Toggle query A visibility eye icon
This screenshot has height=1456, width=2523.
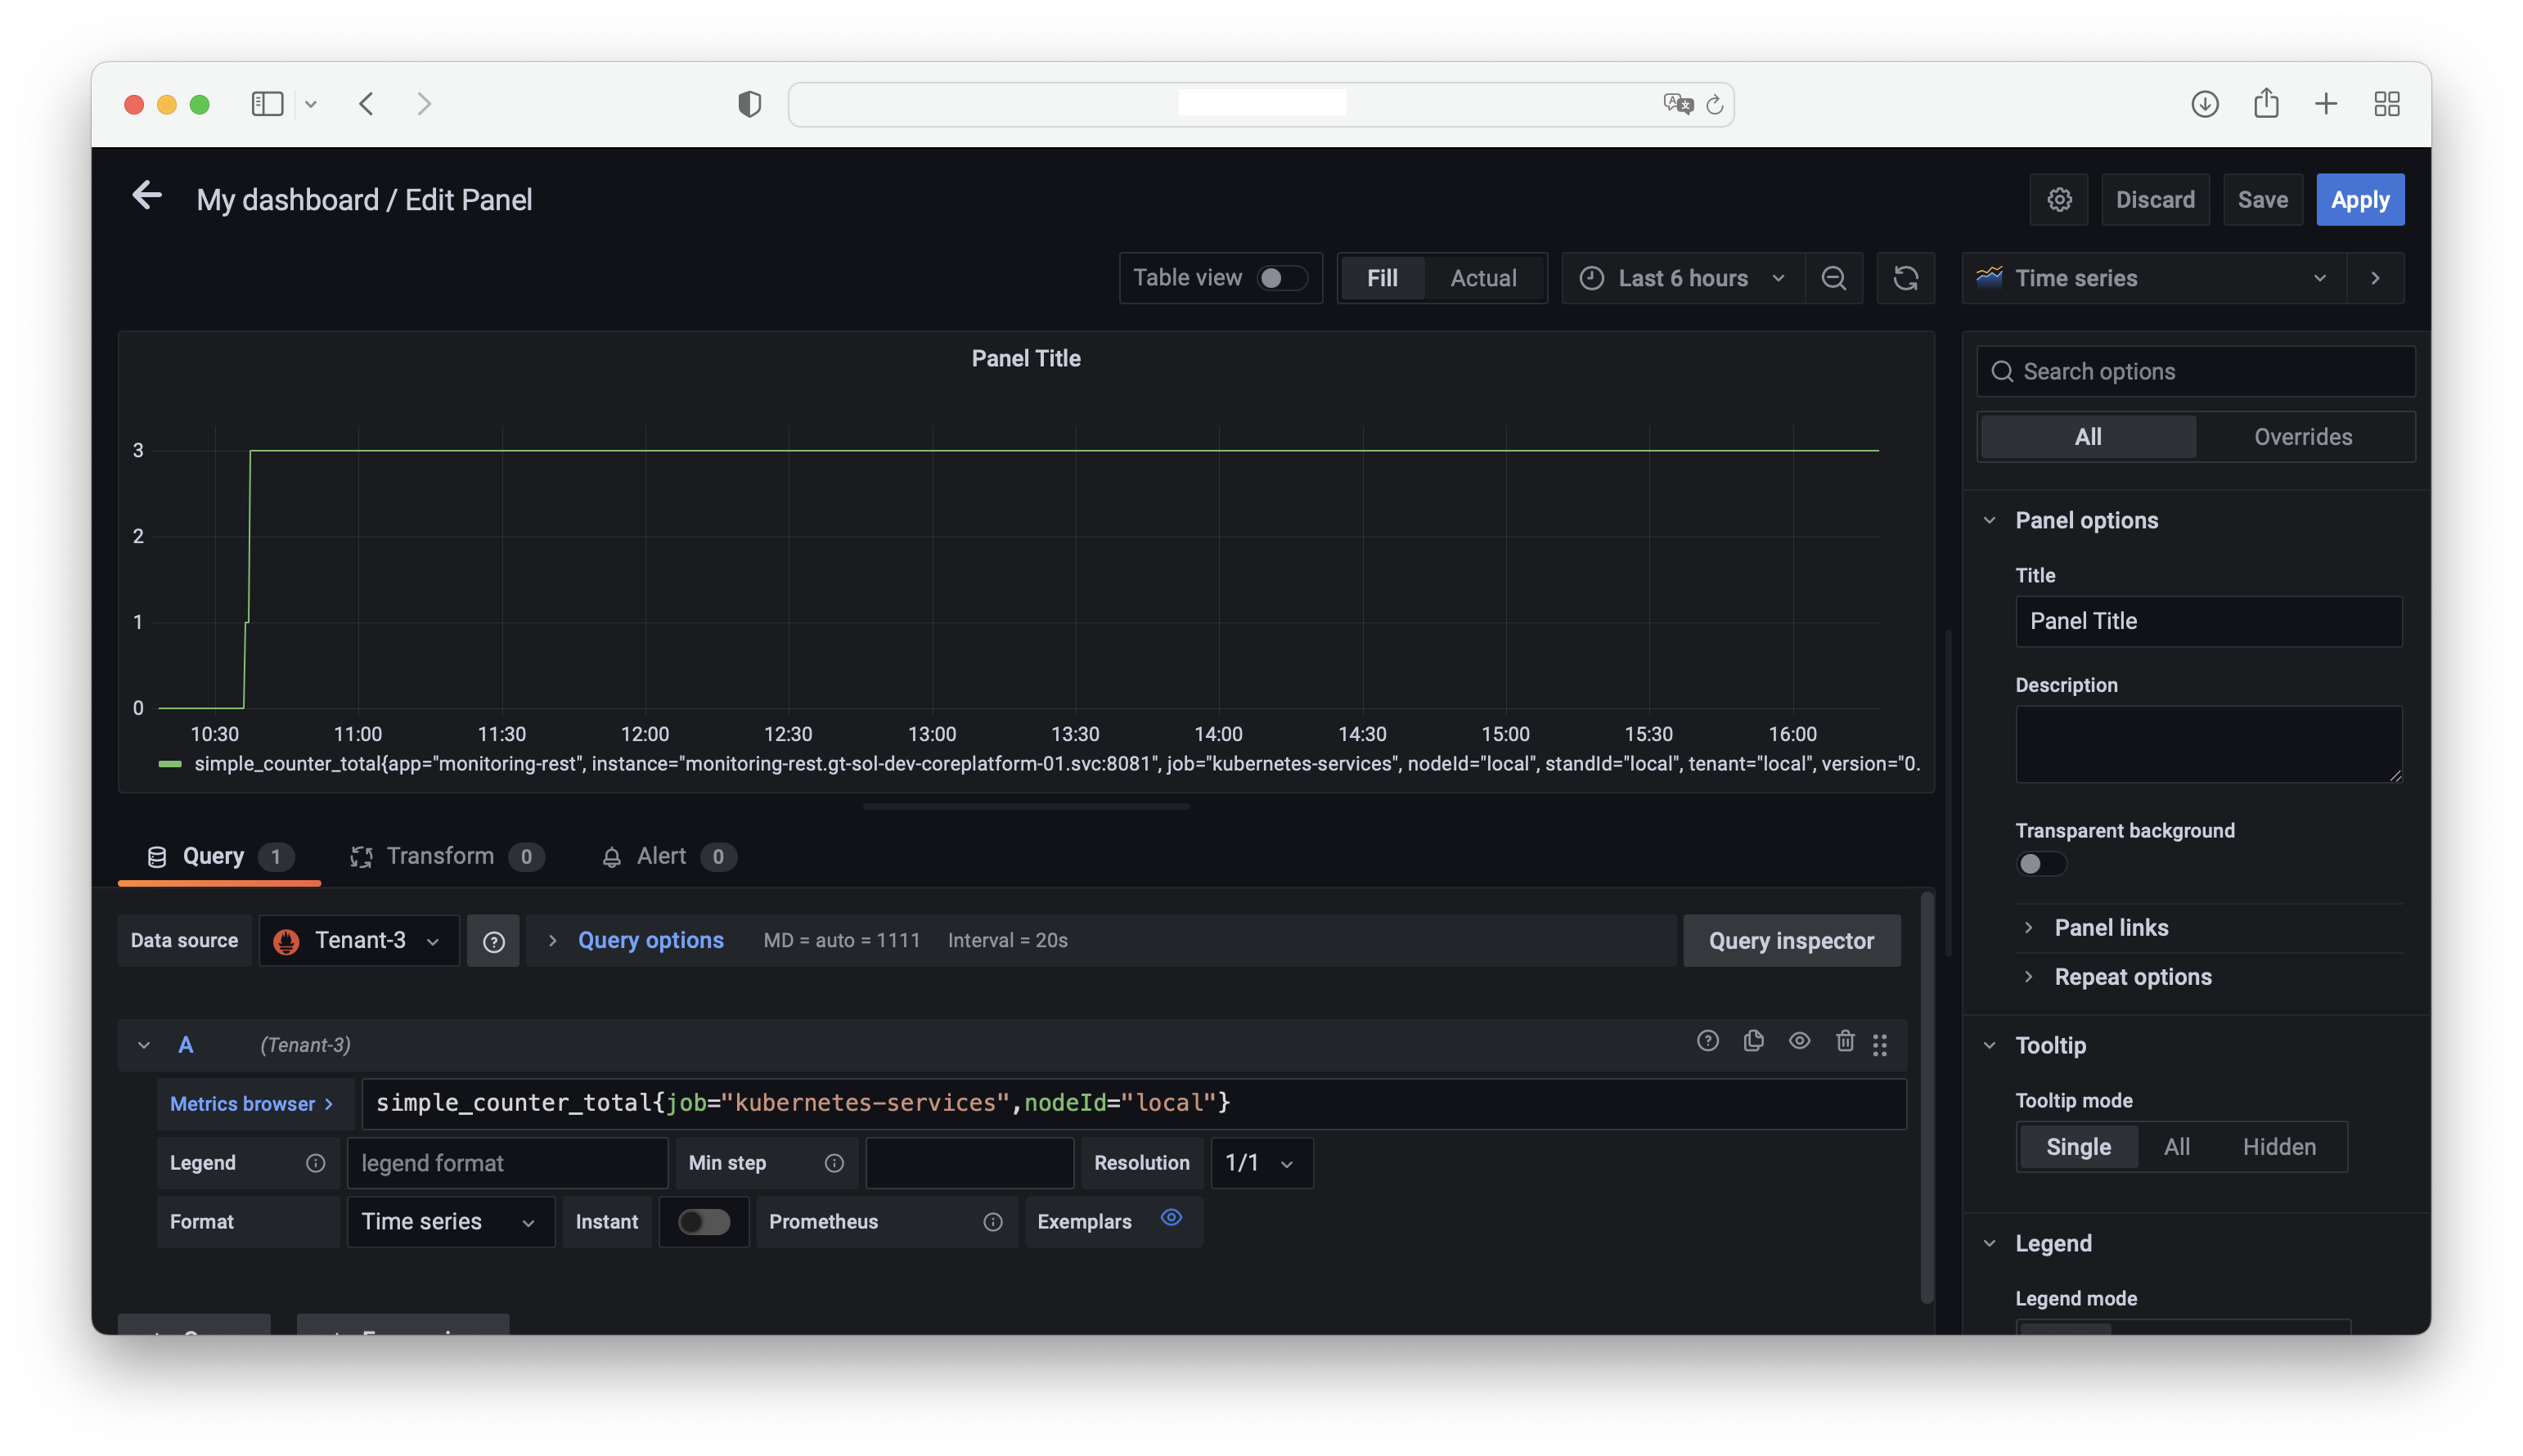1799,1042
